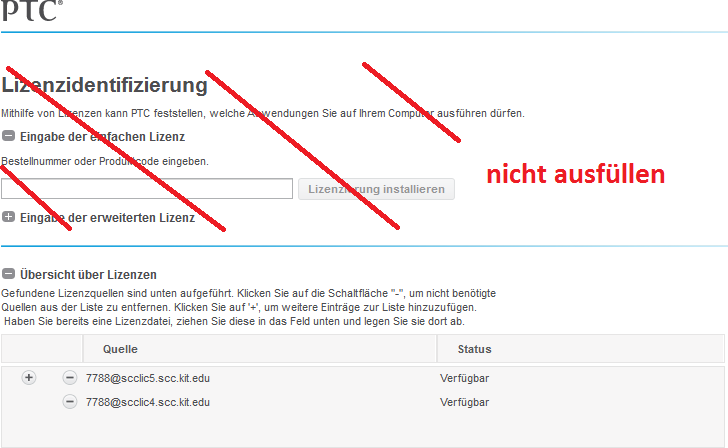Click the Bestellnummer or Produktcode input field
Image resolution: width=728 pixels, height=448 pixels.
point(146,189)
